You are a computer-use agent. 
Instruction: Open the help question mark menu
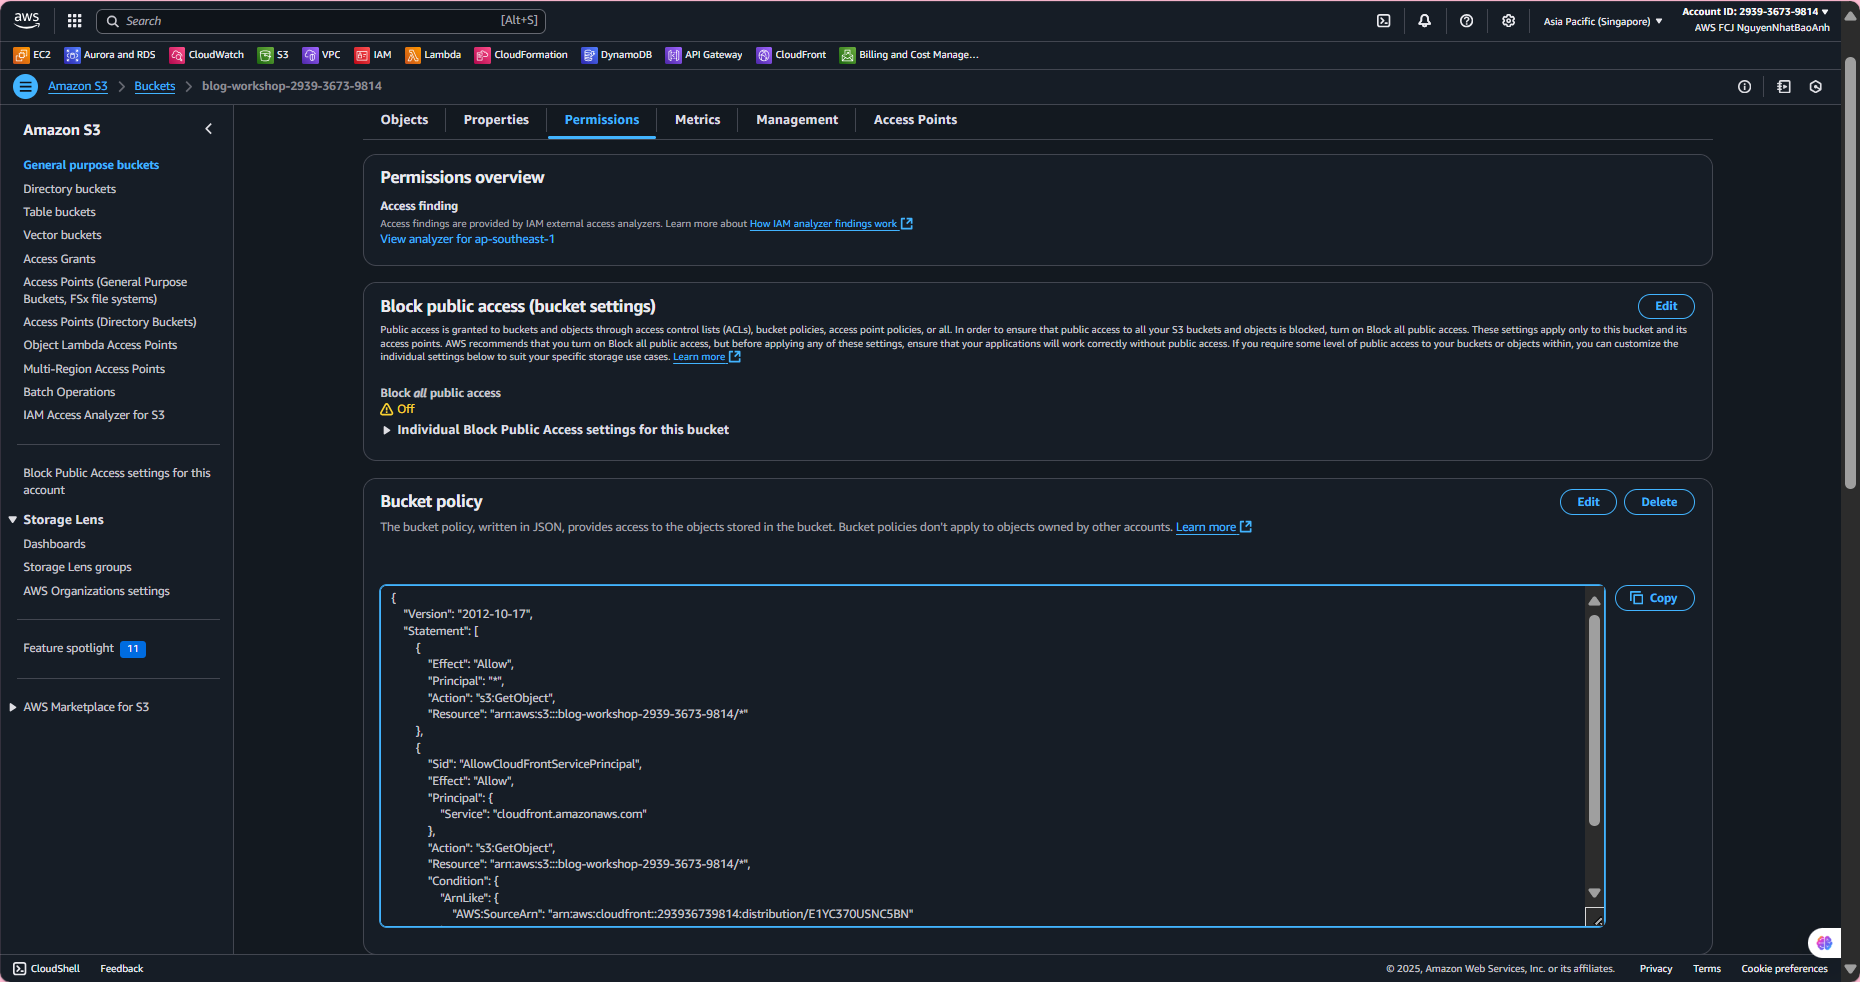[x=1466, y=21]
